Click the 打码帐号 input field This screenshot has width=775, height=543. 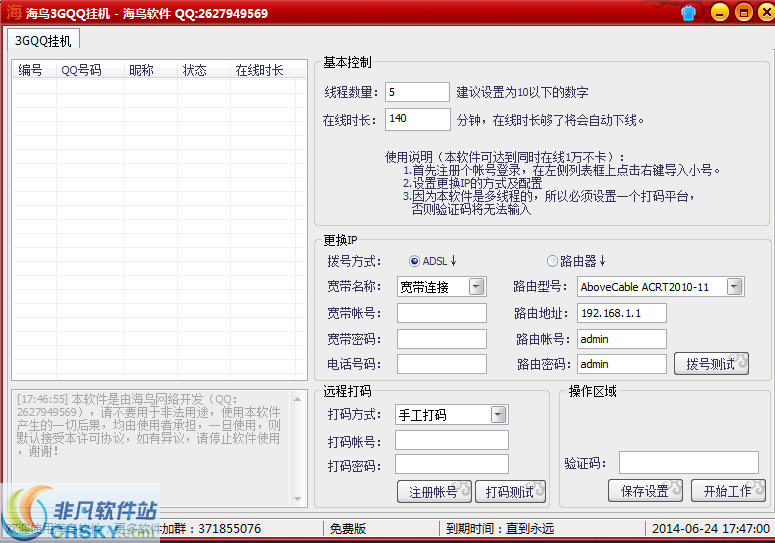[x=452, y=440]
